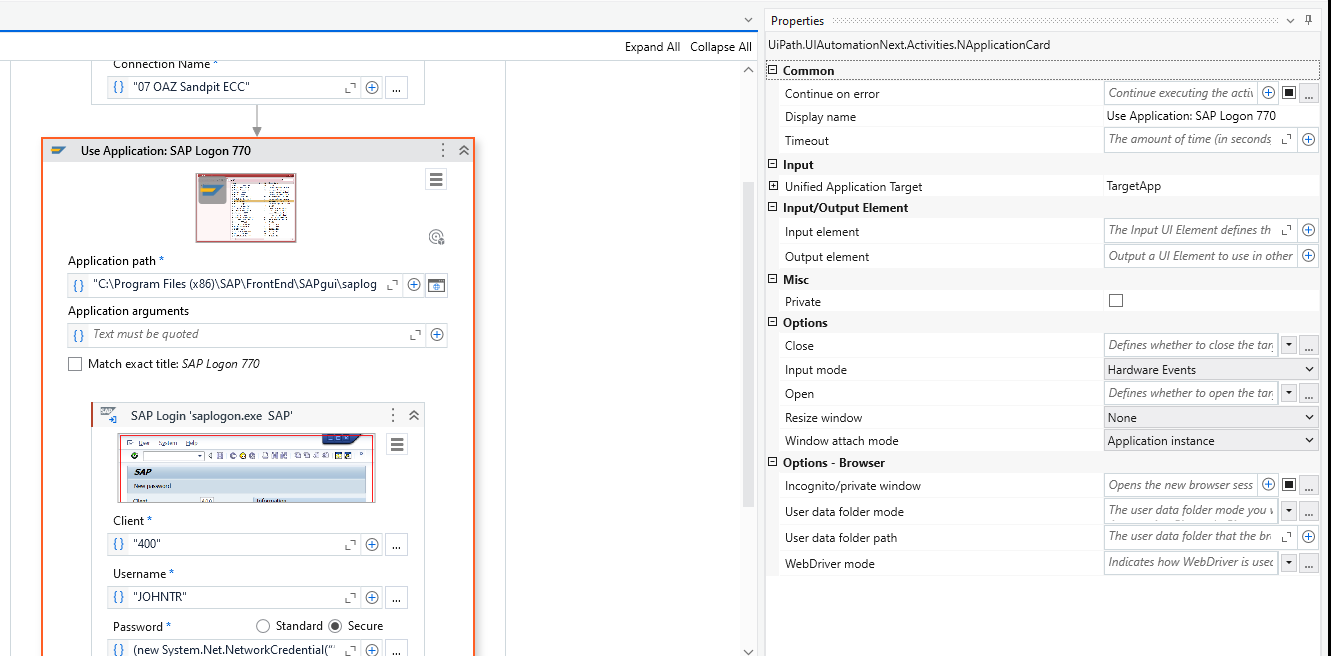Click designer vertical scrollbar
This screenshot has height=656, width=1331.
pyautogui.click(x=747, y=345)
